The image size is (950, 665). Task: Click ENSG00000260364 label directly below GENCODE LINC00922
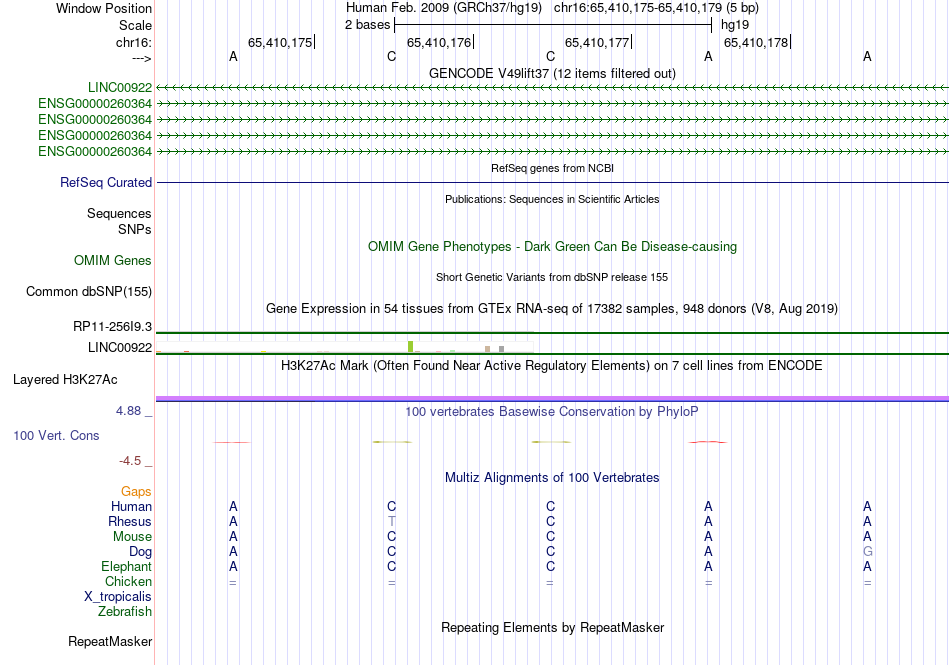pos(95,104)
